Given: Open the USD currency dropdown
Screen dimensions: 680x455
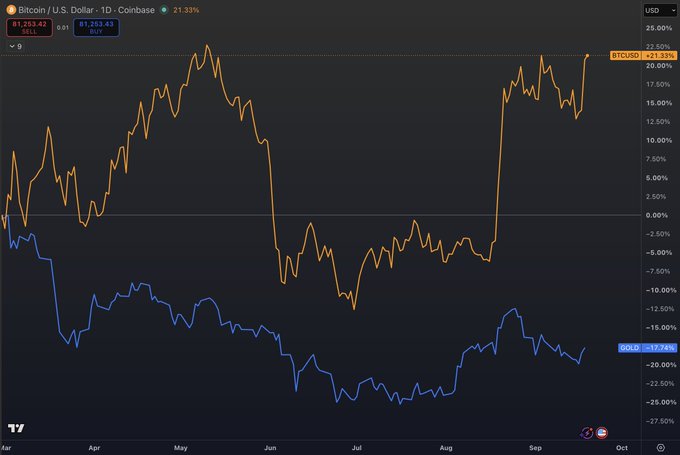Looking at the screenshot, I should tap(660, 10).
